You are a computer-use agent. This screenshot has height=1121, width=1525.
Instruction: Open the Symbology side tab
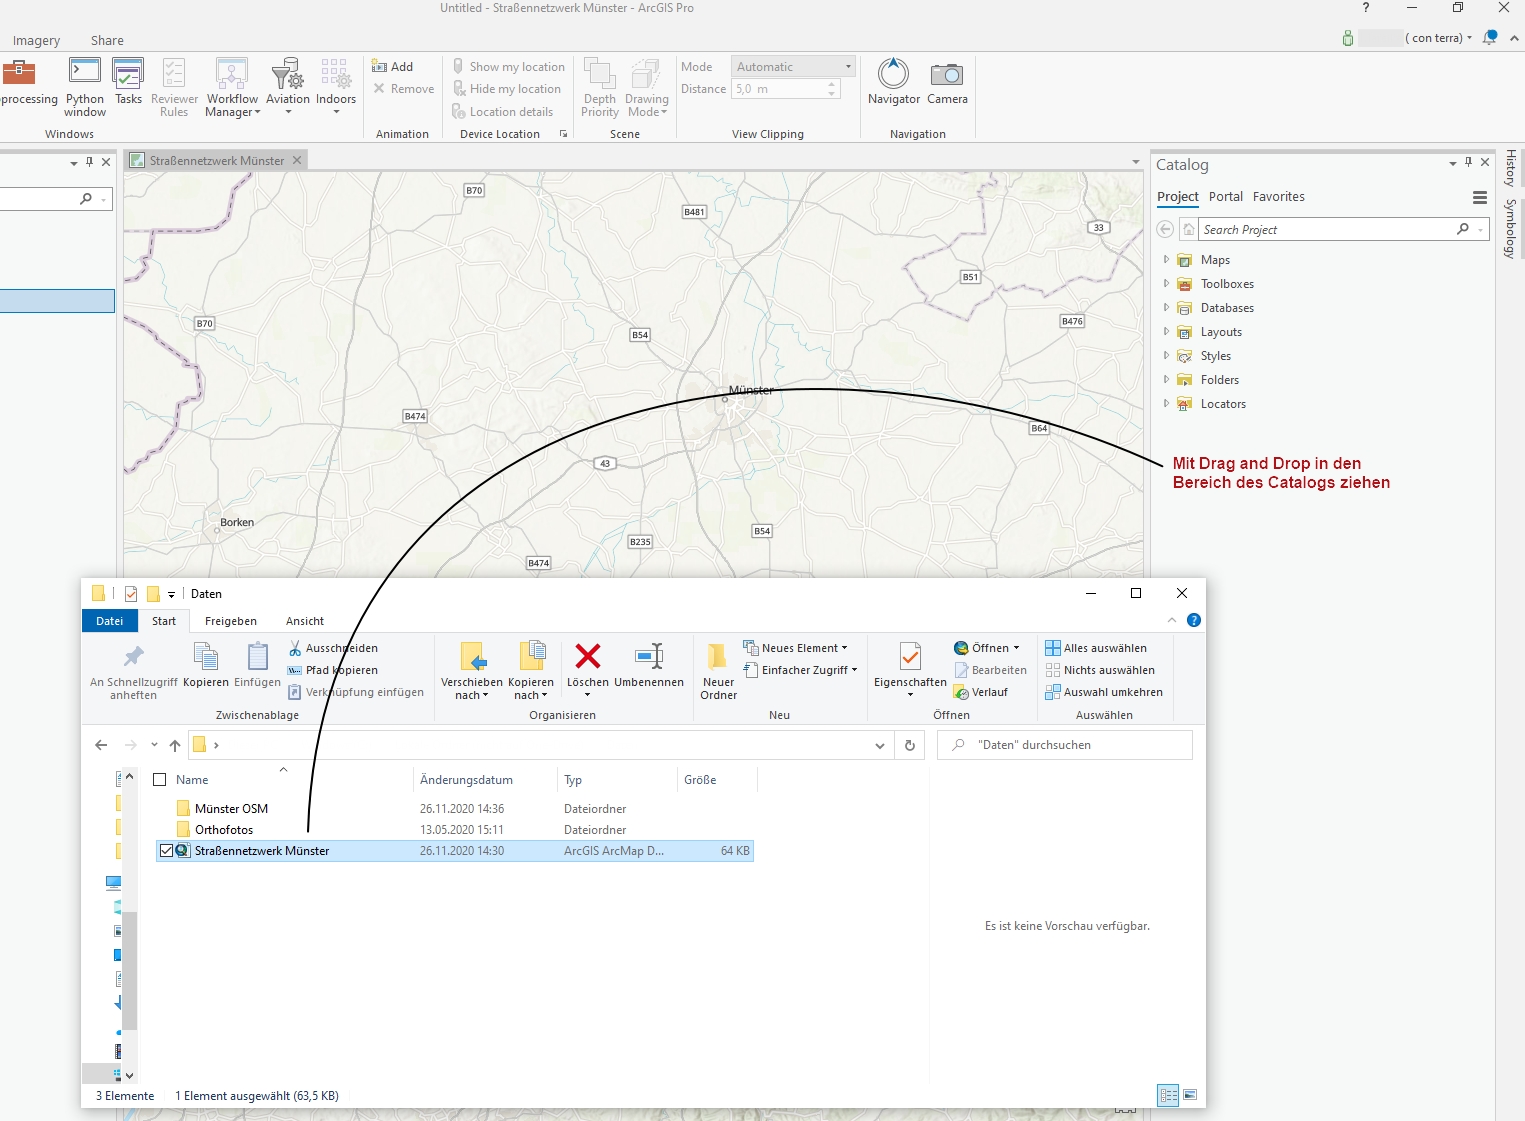pos(1510,229)
